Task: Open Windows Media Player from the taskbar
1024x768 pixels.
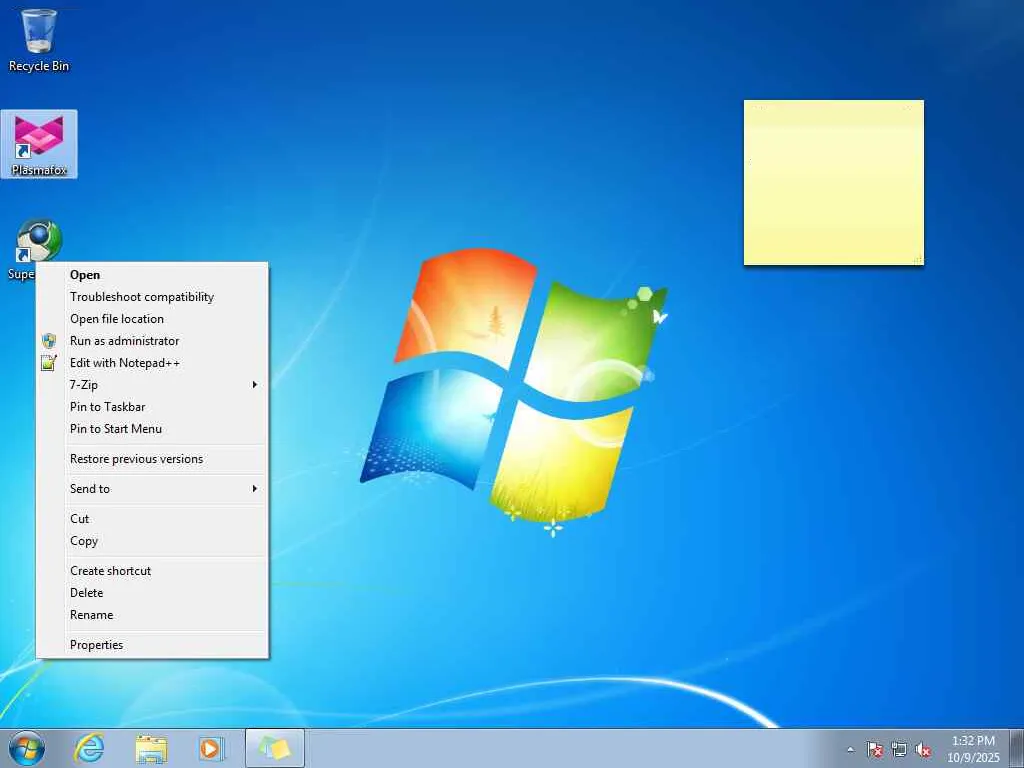Action: [x=211, y=748]
